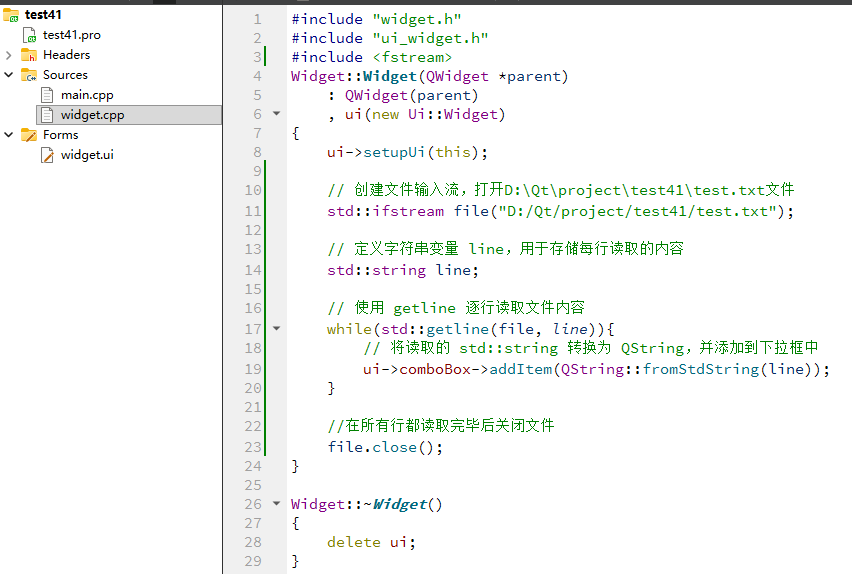Click comment on line 16 about getline
852x574 pixels.
tap(456, 308)
